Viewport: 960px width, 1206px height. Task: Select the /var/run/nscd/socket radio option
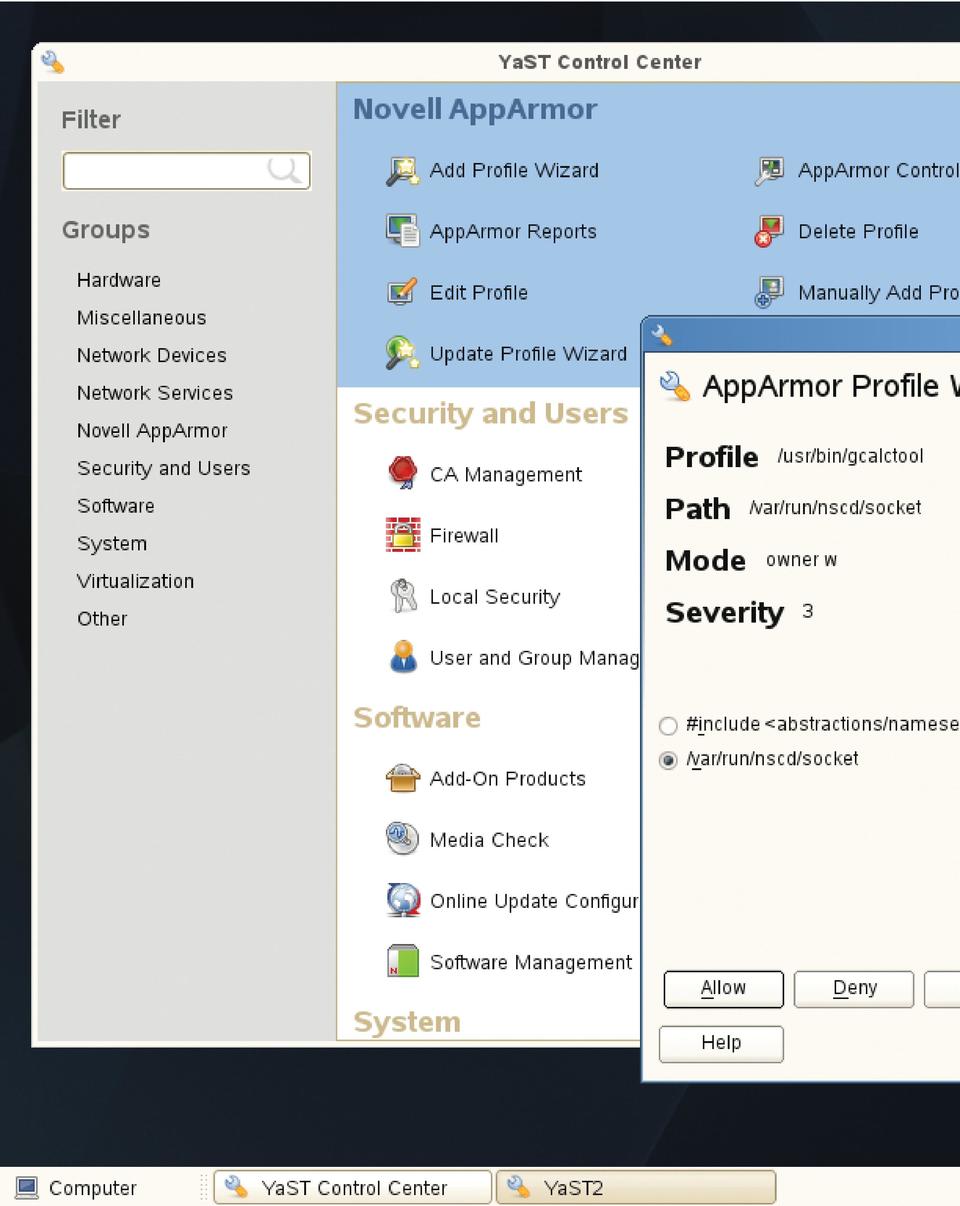coord(669,760)
